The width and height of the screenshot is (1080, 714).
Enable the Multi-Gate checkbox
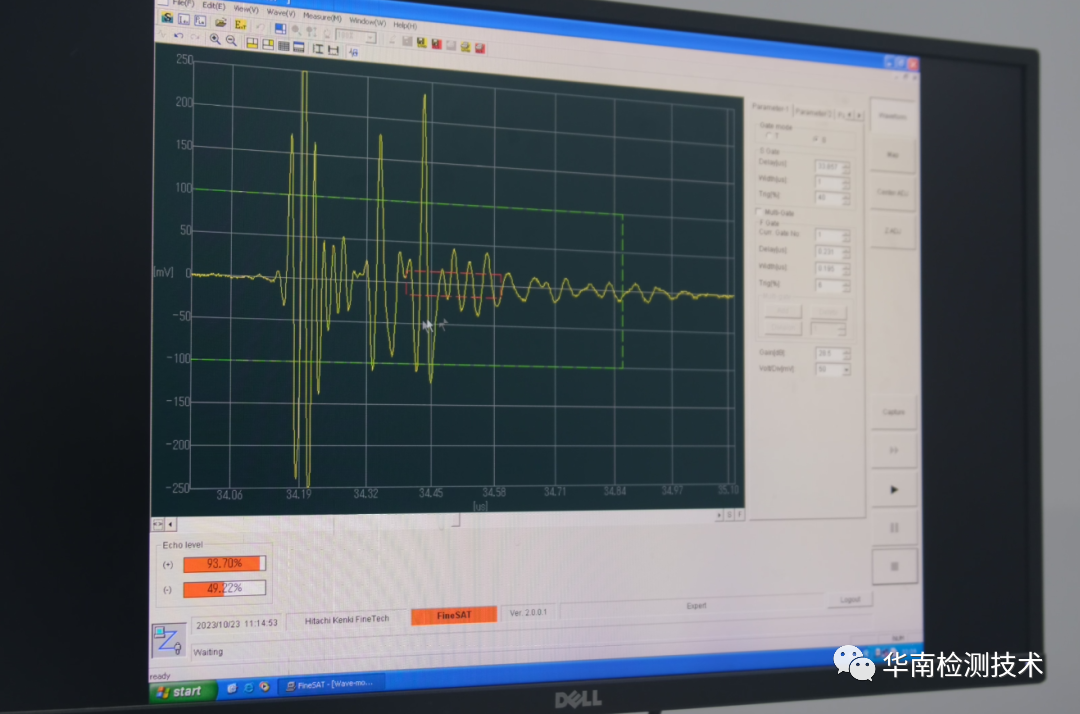pos(757,213)
